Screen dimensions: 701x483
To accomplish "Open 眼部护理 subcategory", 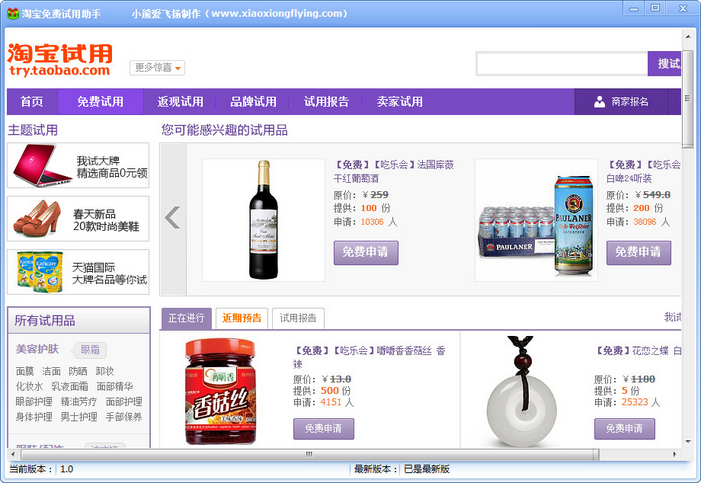I will pyautogui.click(x=34, y=402).
